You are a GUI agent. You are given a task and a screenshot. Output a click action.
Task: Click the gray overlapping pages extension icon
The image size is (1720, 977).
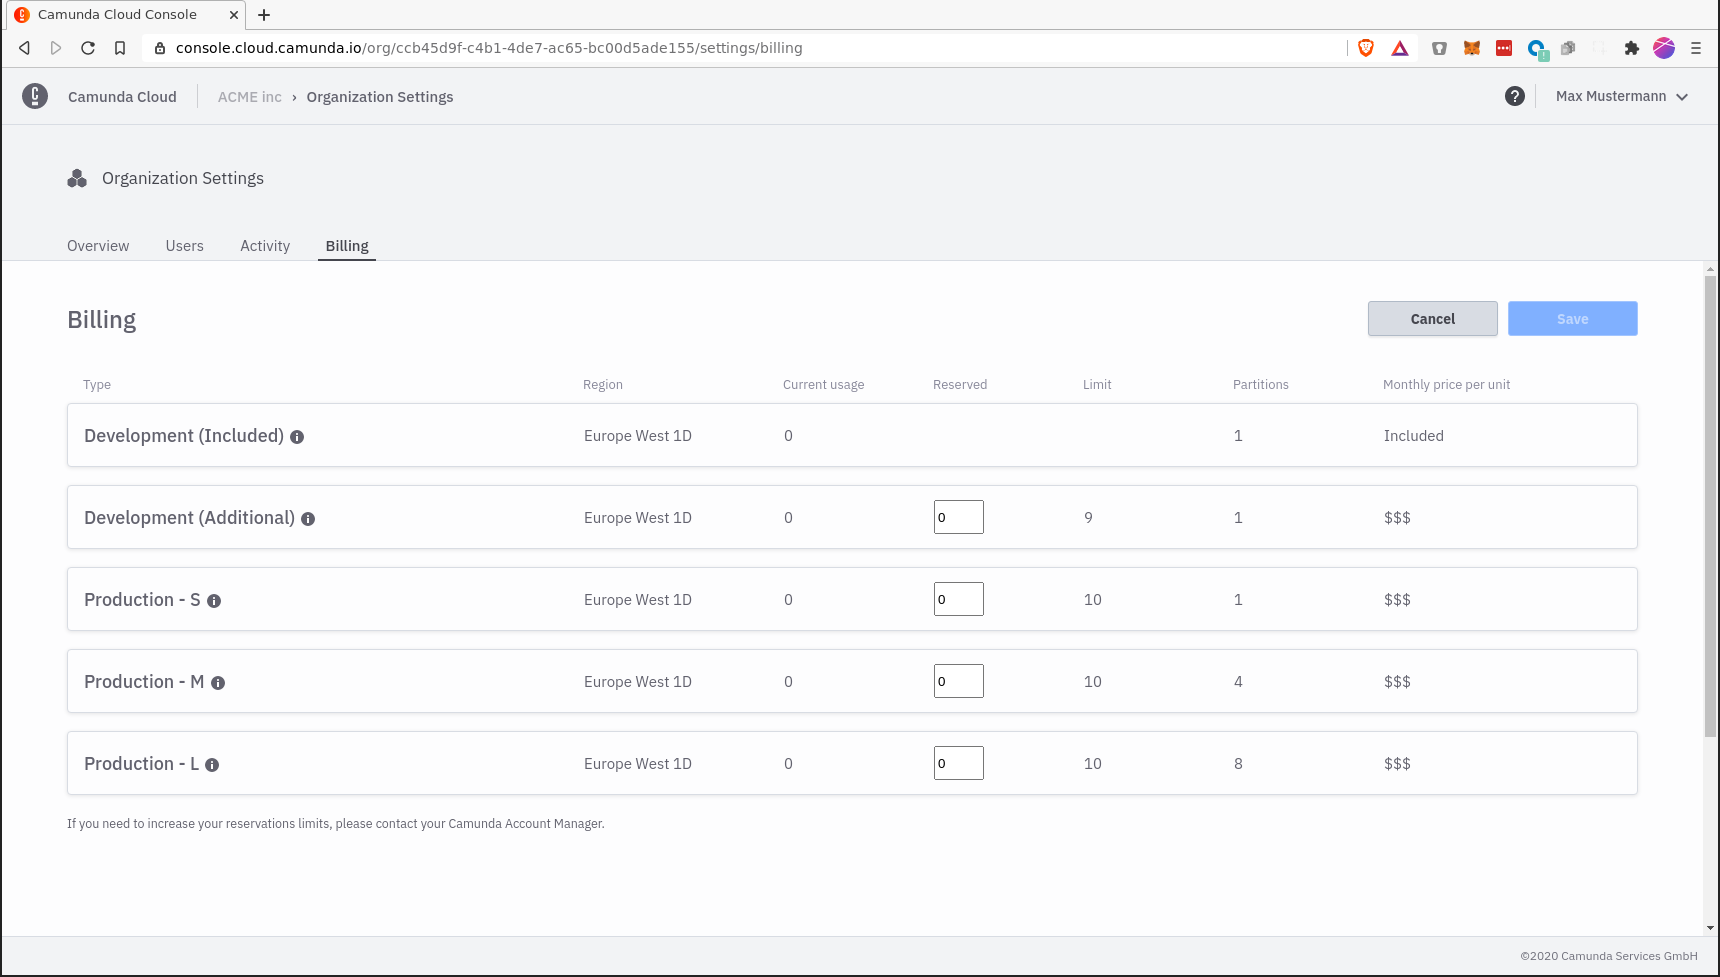[1568, 48]
